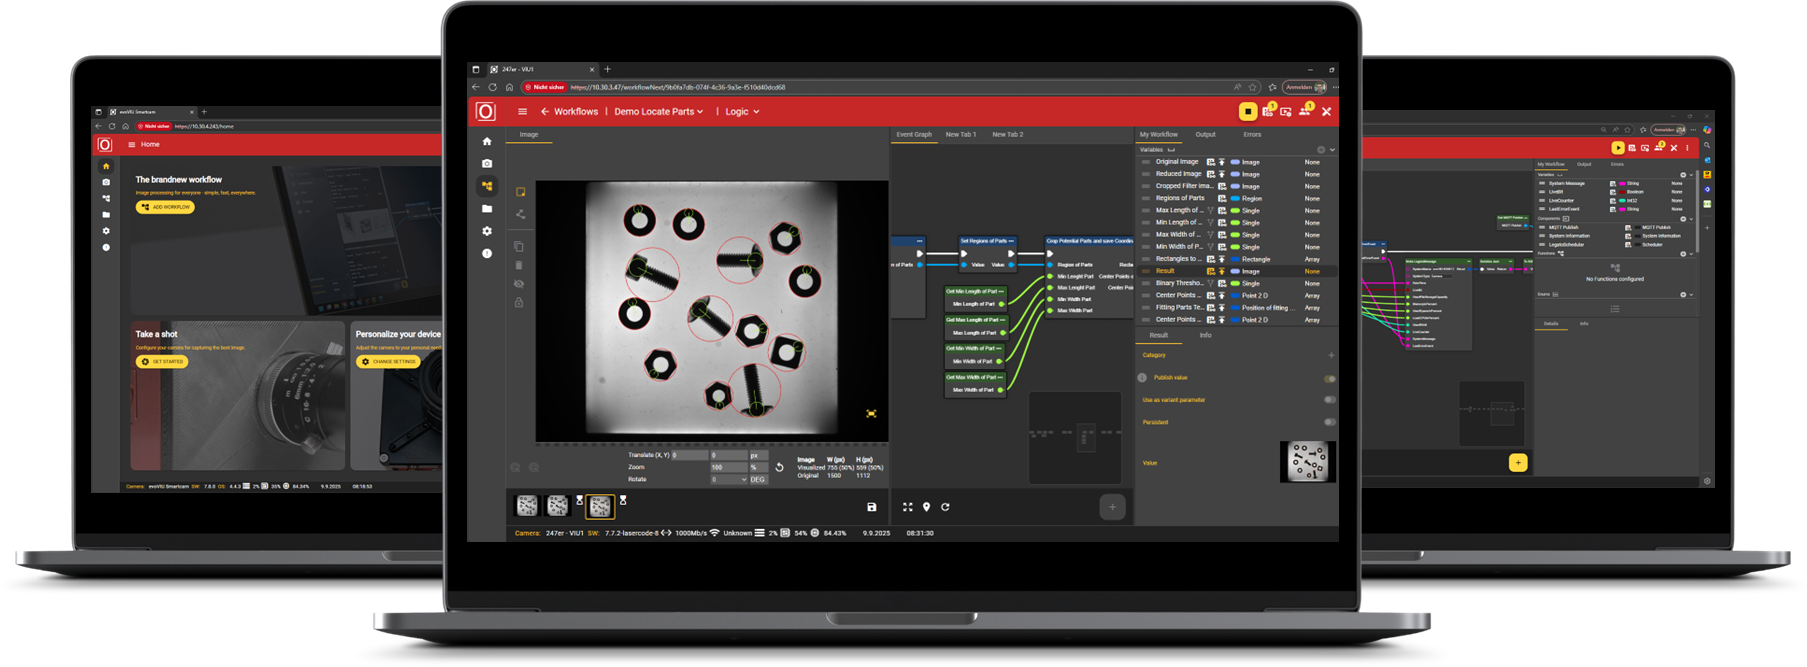Reset image transform with the circular arrow icon
Screen dimensions: 1807x667
pos(779,467)
